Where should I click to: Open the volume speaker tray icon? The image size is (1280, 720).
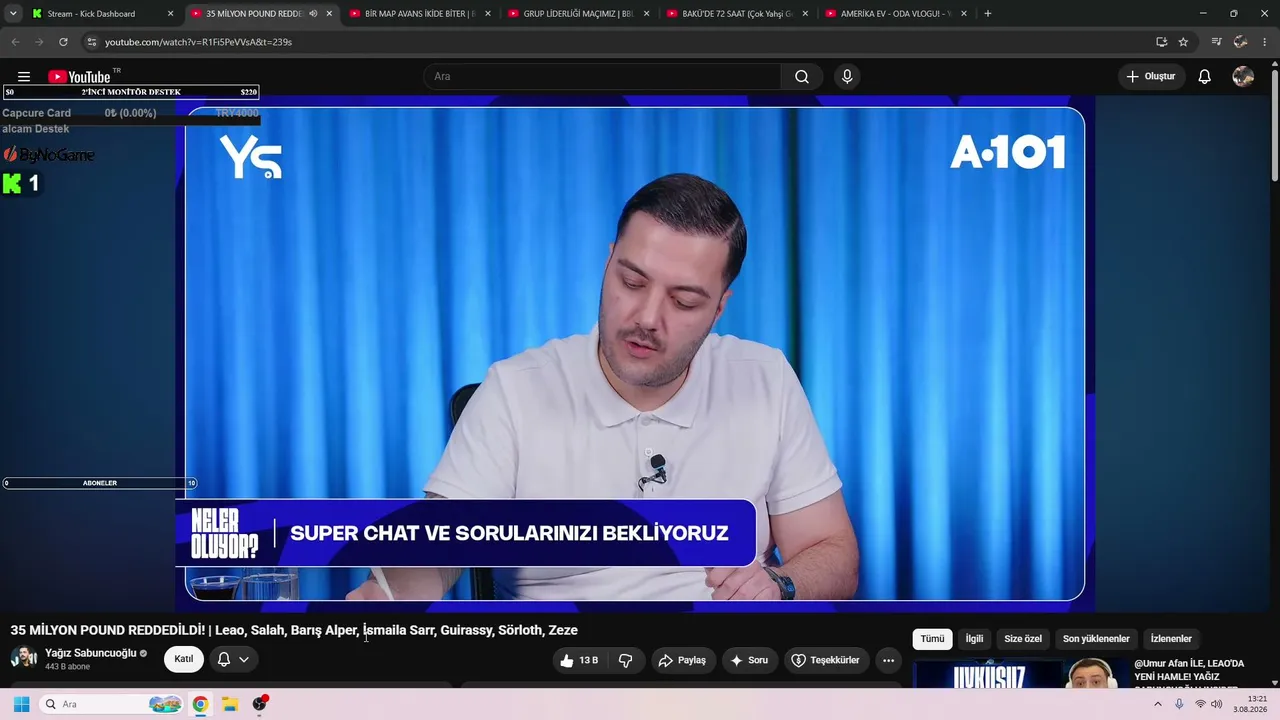click(x=1217, y=704)
